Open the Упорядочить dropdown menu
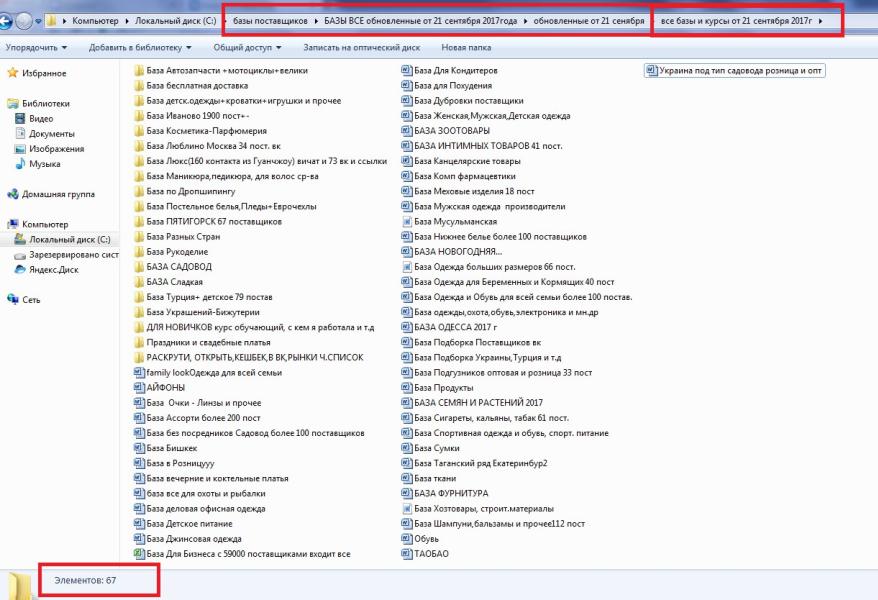 click(36, 47)
